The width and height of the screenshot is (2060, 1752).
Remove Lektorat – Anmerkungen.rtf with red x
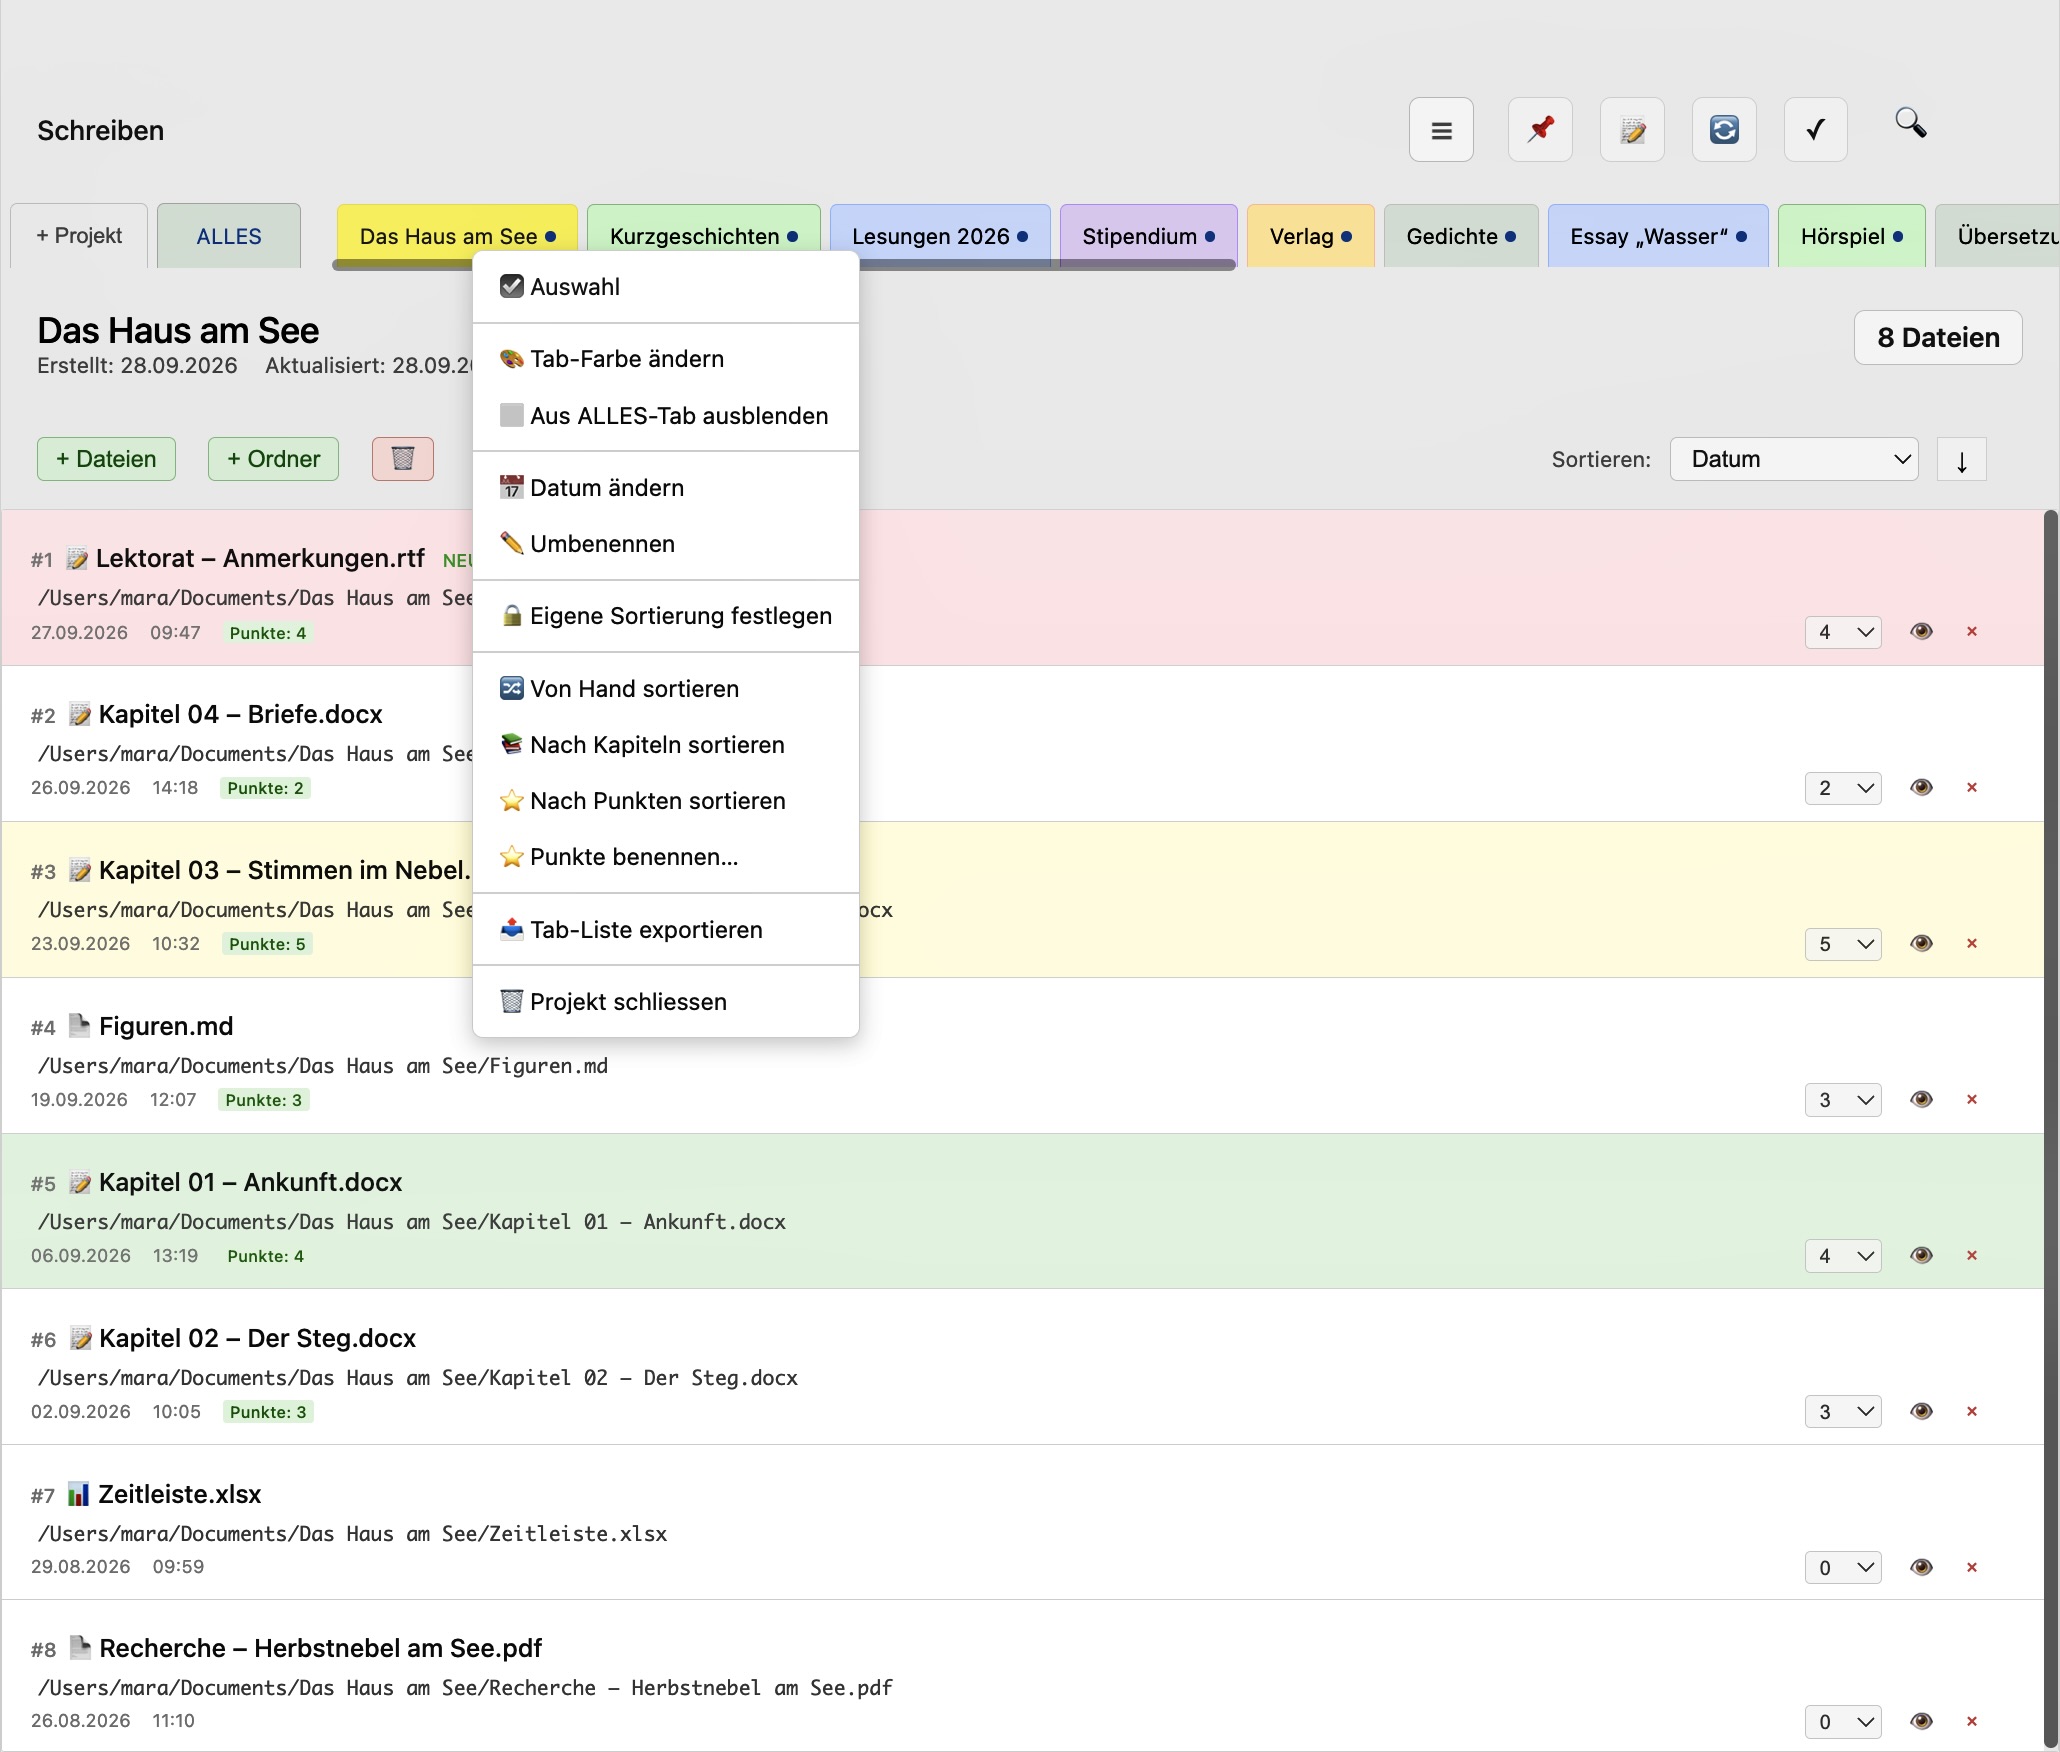click(x=1972, y=631)
